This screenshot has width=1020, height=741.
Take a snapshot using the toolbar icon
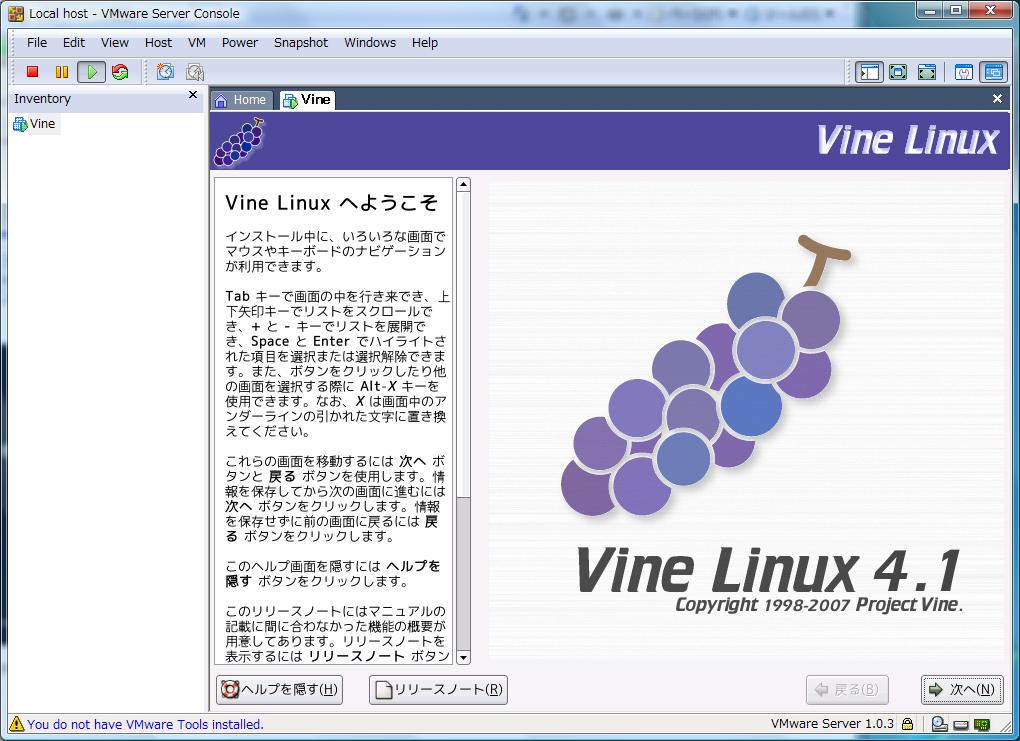tap(165, 72)
